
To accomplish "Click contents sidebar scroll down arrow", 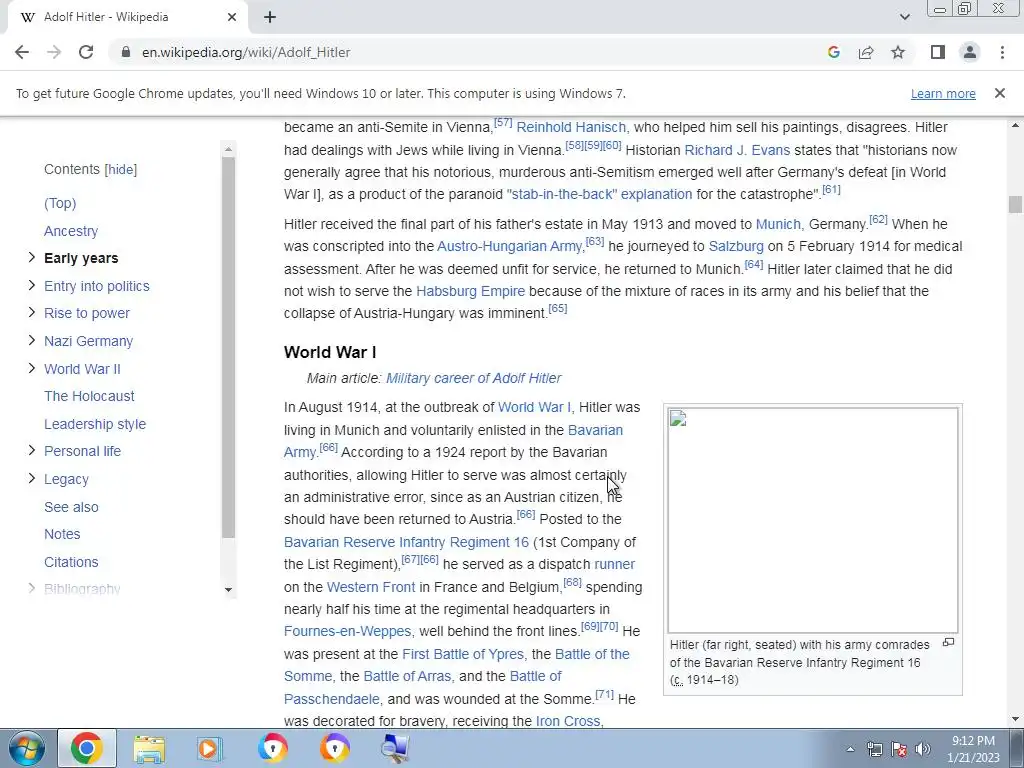I will pyautogui.click(x=228, y=590).
